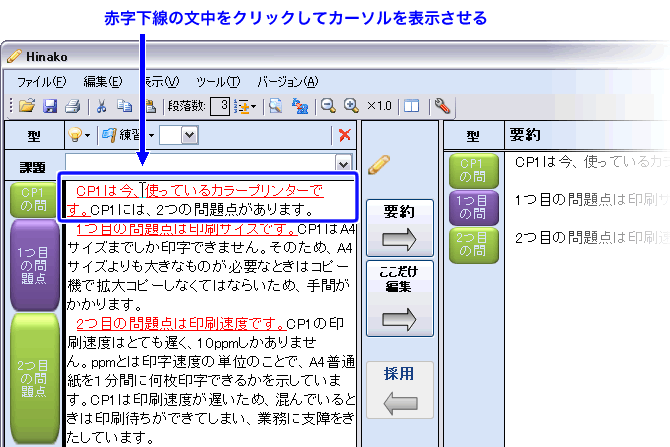Click the open folder toolbar icon
This screenshot has width=670, height=447.
tap(26, 106)
